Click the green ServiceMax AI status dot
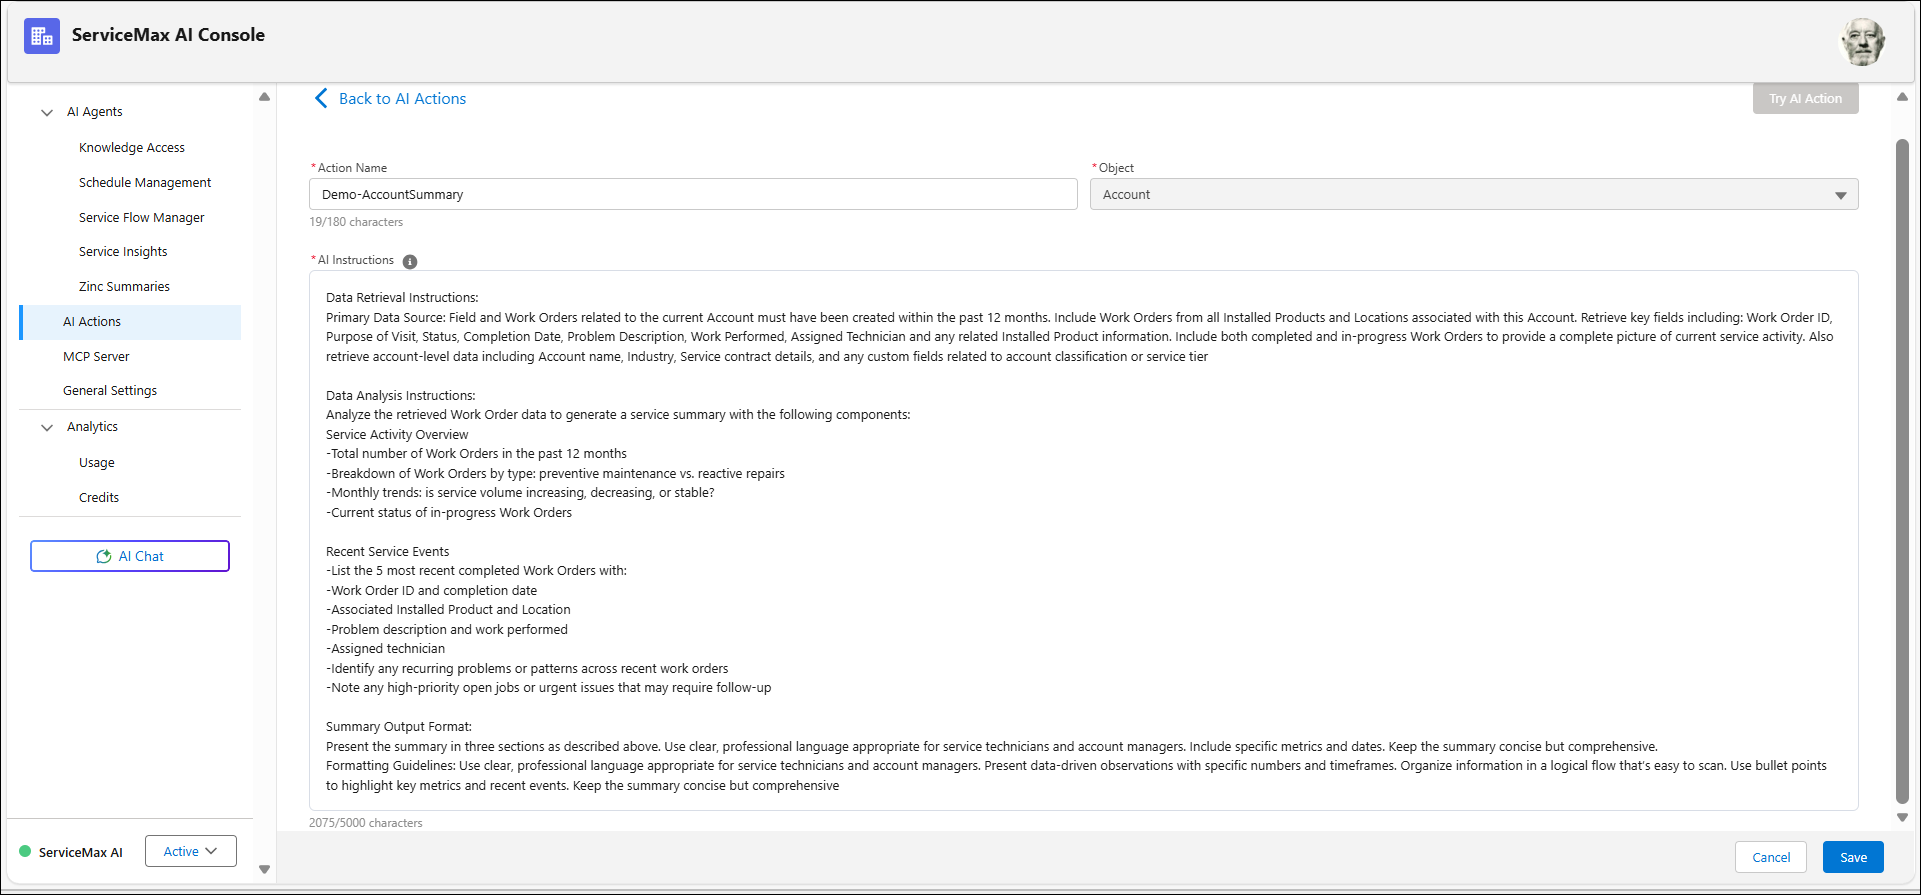This screenshot has height=895, width=1921. (x=25, y=852)
